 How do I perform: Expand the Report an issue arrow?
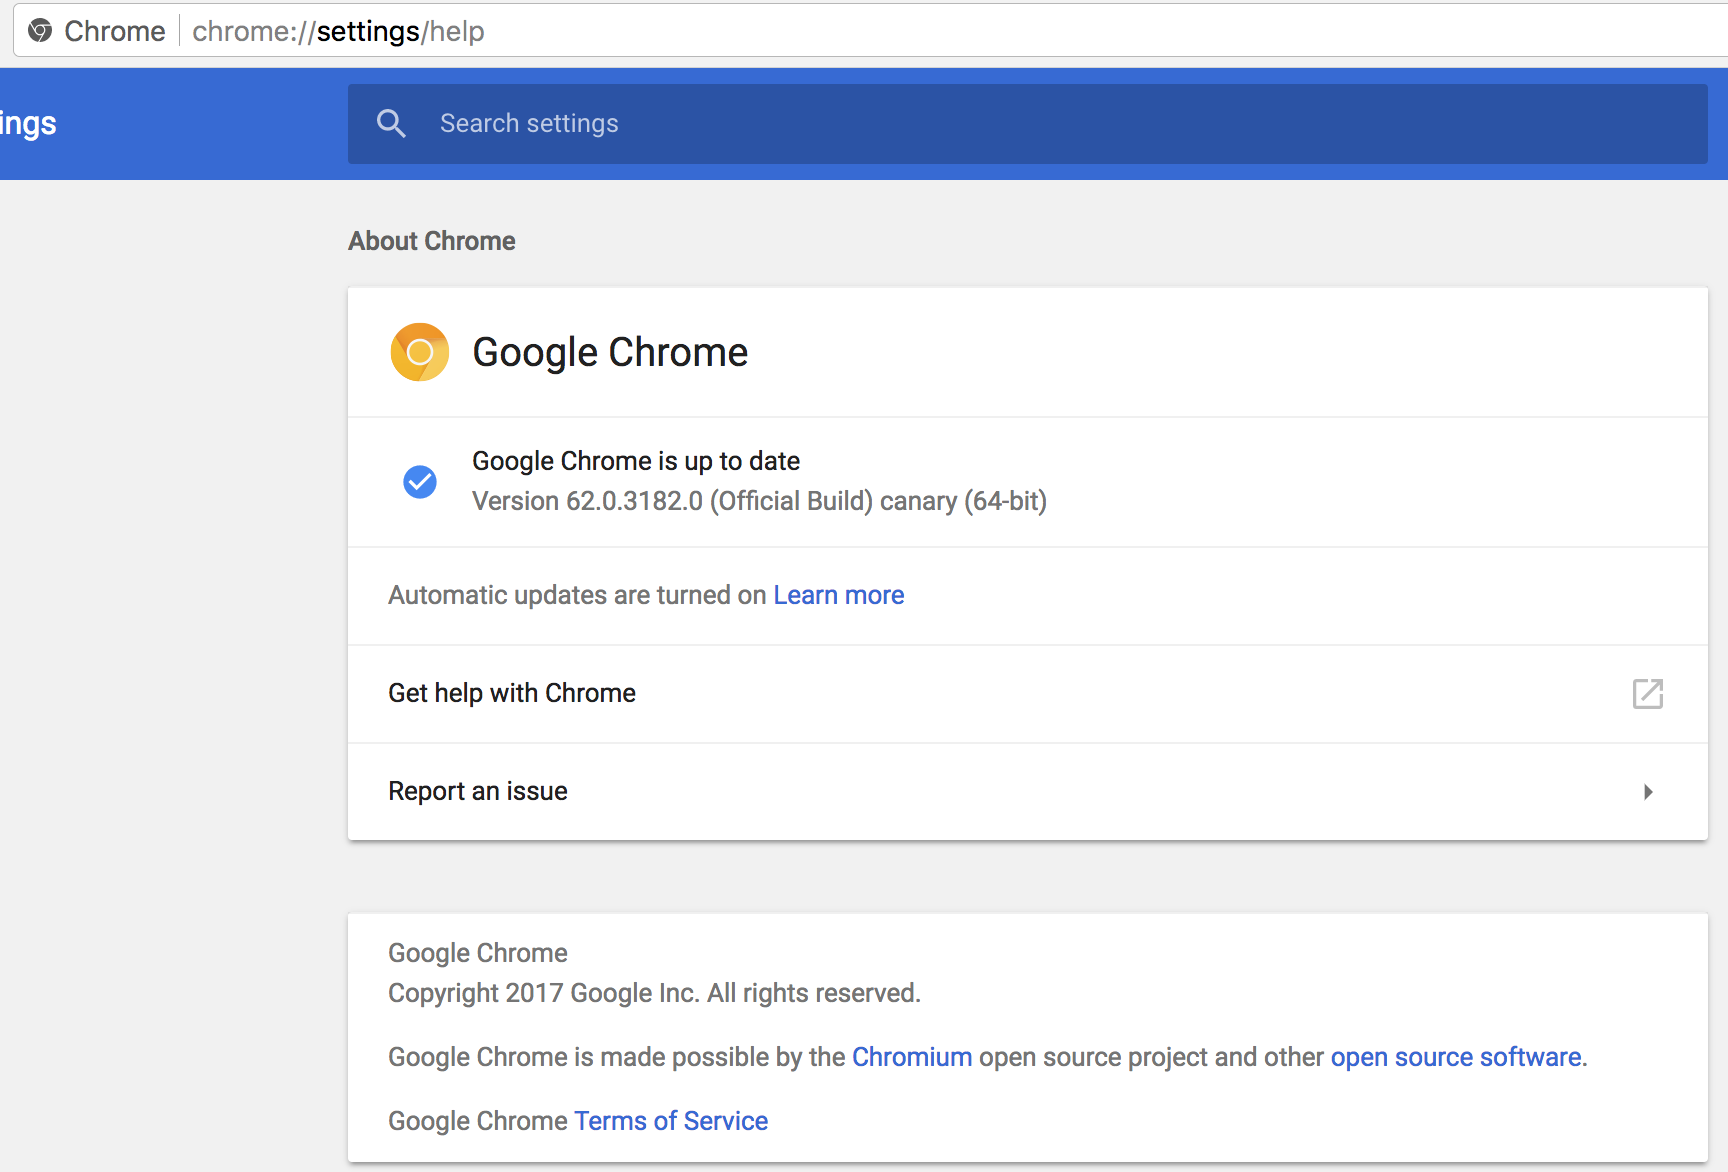coord(1648,792)
